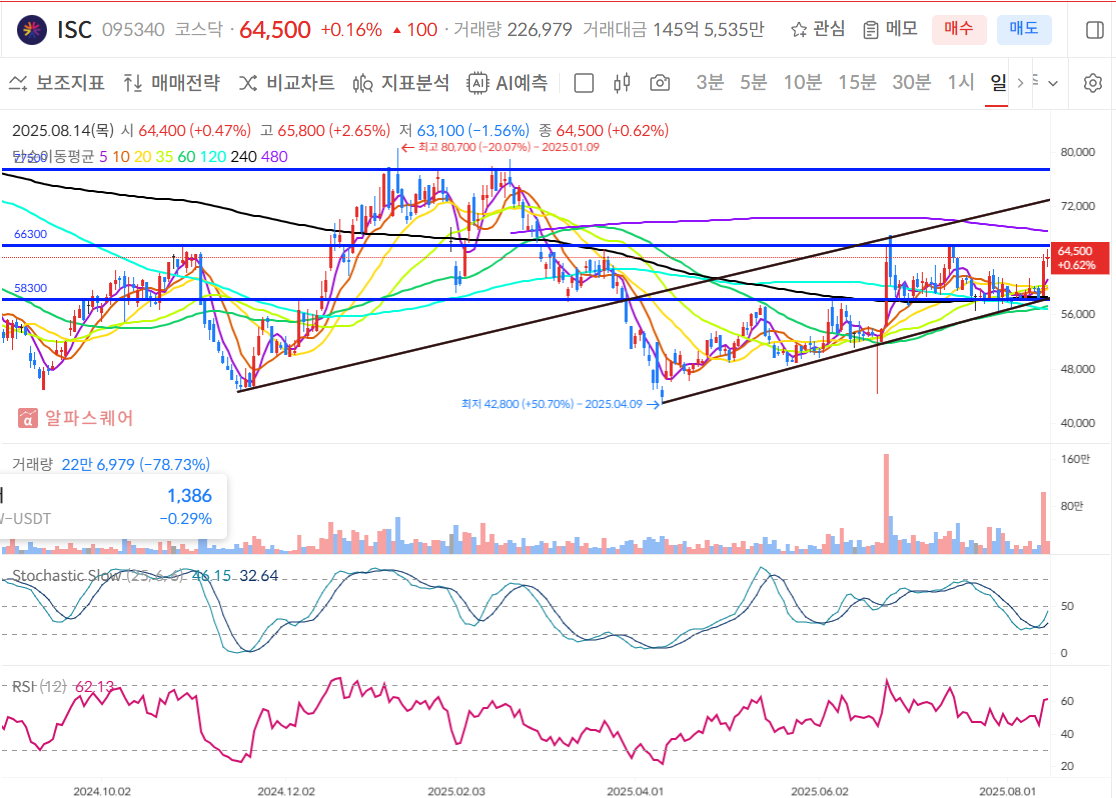The height and width of the screenshot is (798, 1116).
Task: Click the 매수 buy button
Action: point(959,29)
